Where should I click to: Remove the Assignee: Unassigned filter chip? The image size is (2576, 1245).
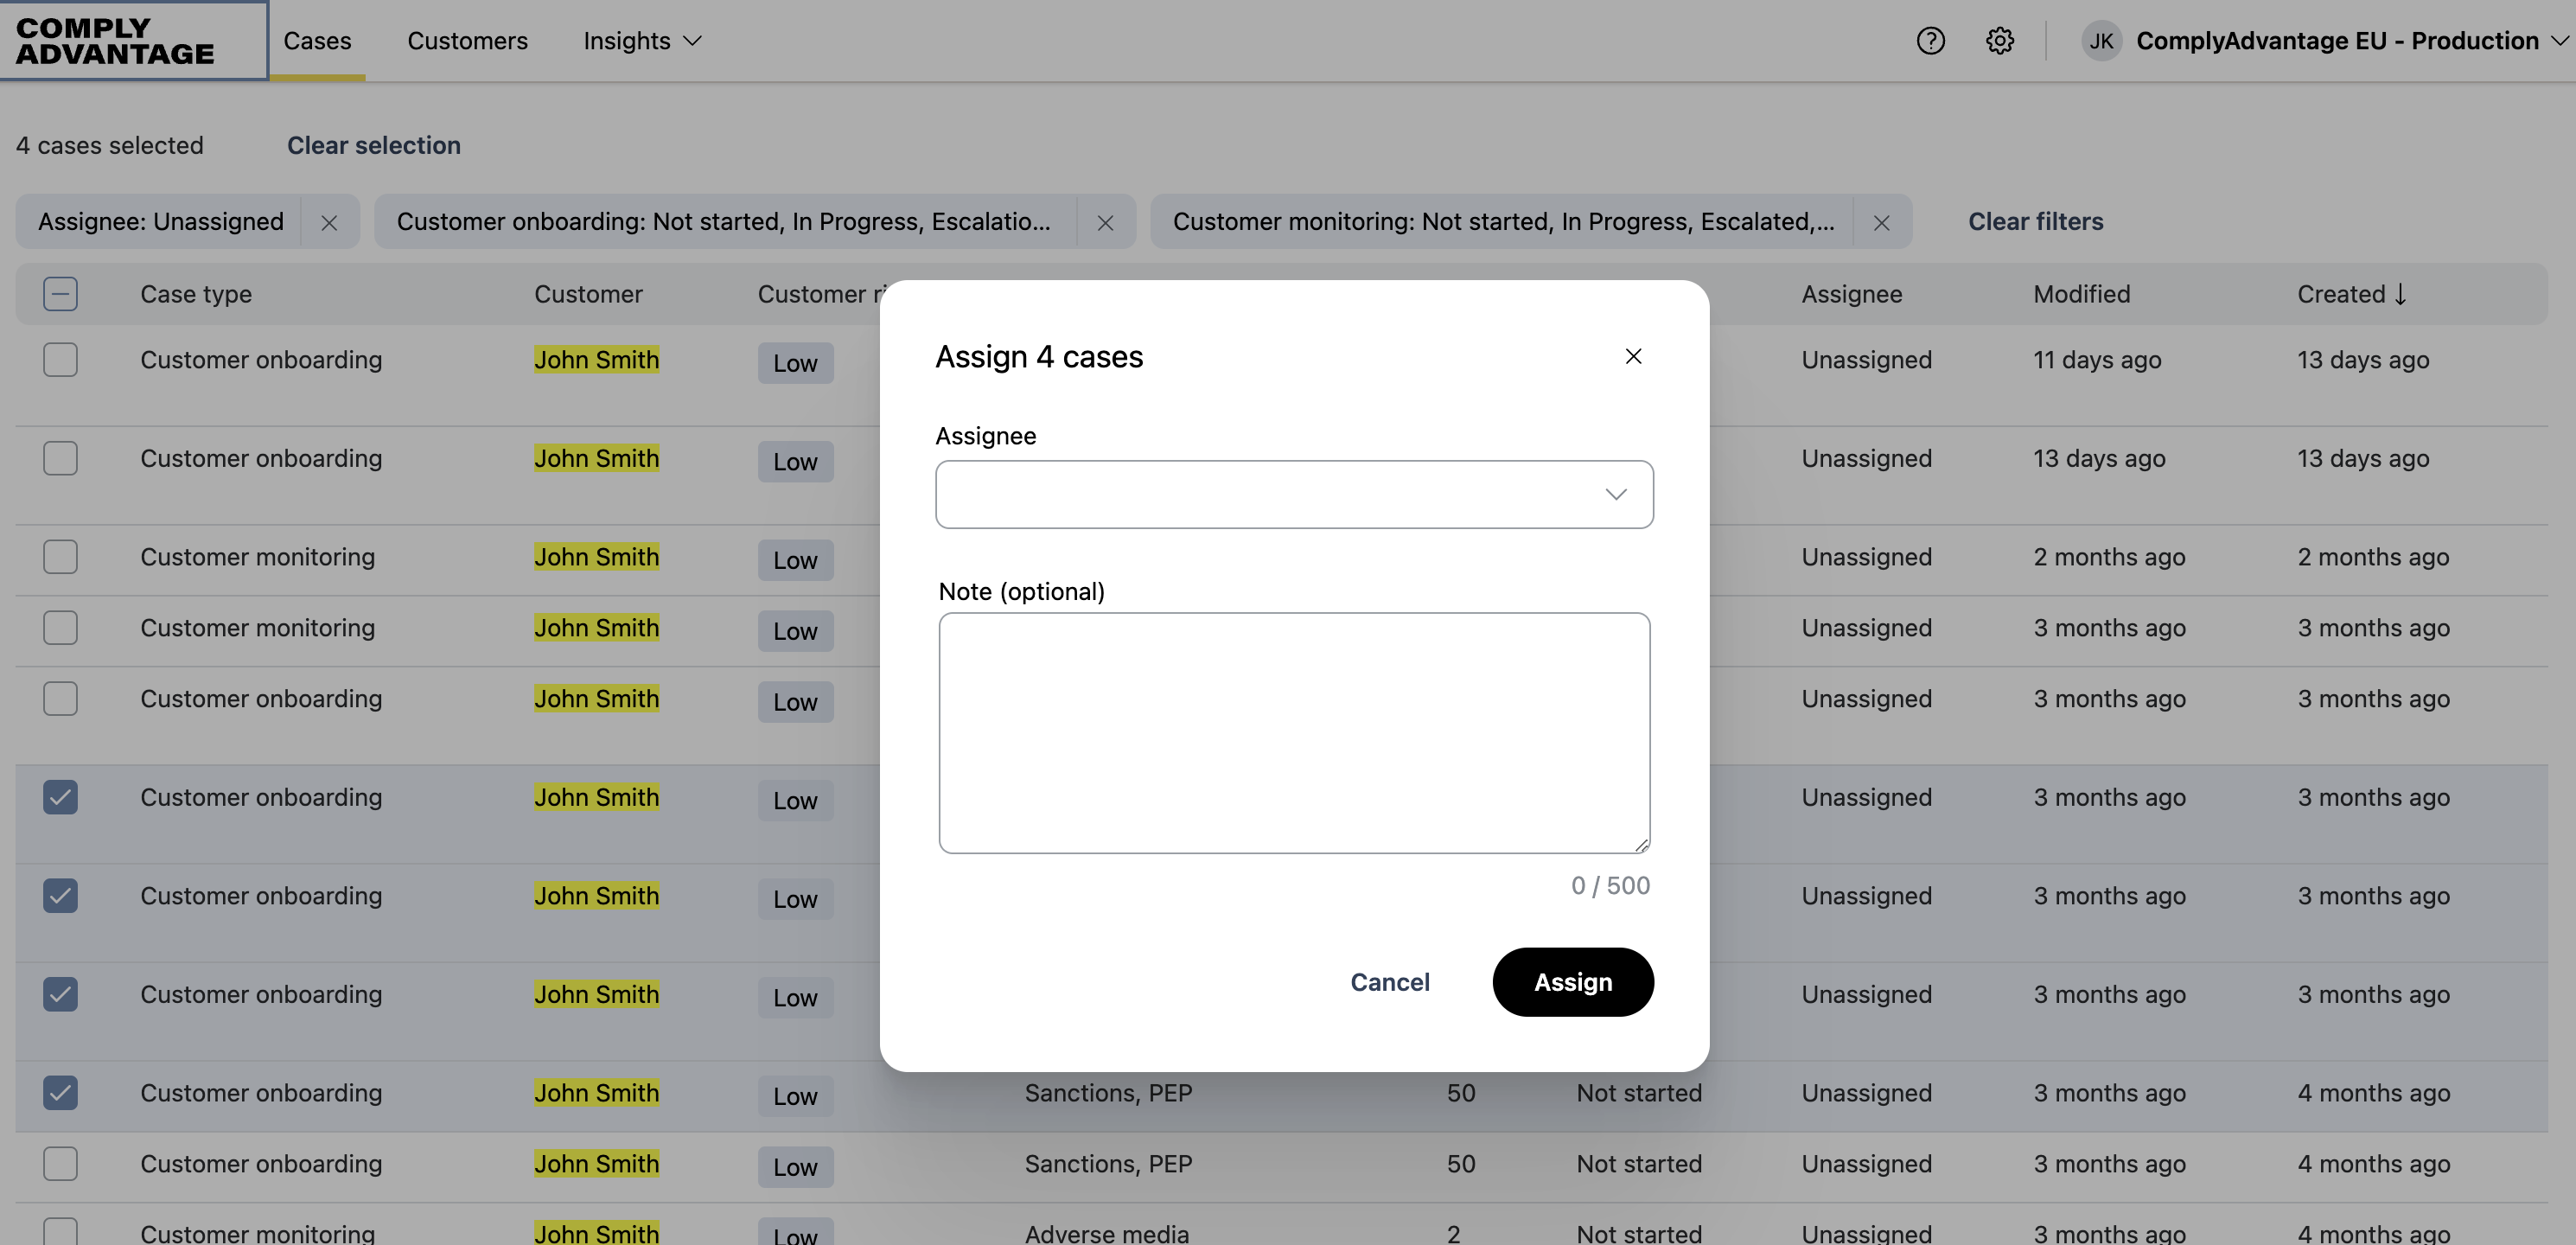(x=329, y=222)
